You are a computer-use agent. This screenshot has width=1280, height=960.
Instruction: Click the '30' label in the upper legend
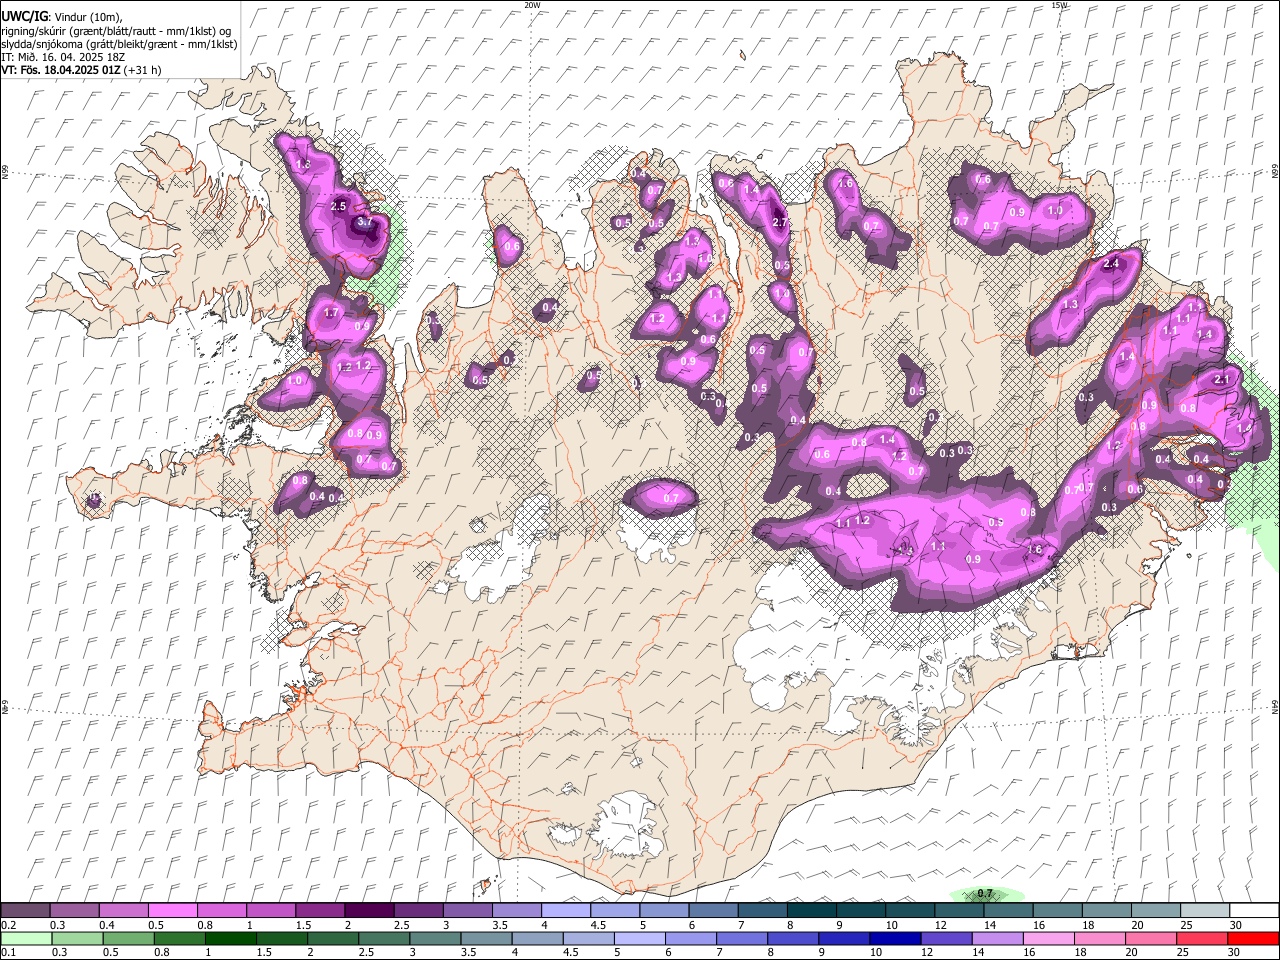tap(1236, 925)
